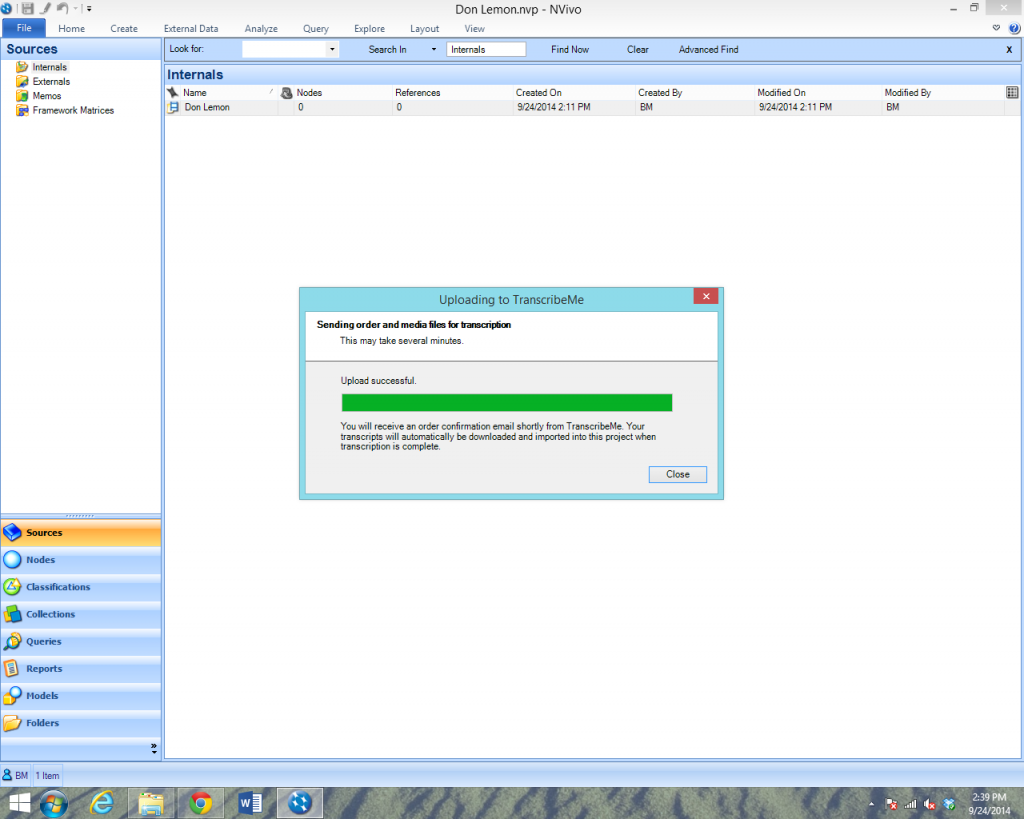1024x819 pixels.
Task: Click the Nodes column header
Action: 342,93
